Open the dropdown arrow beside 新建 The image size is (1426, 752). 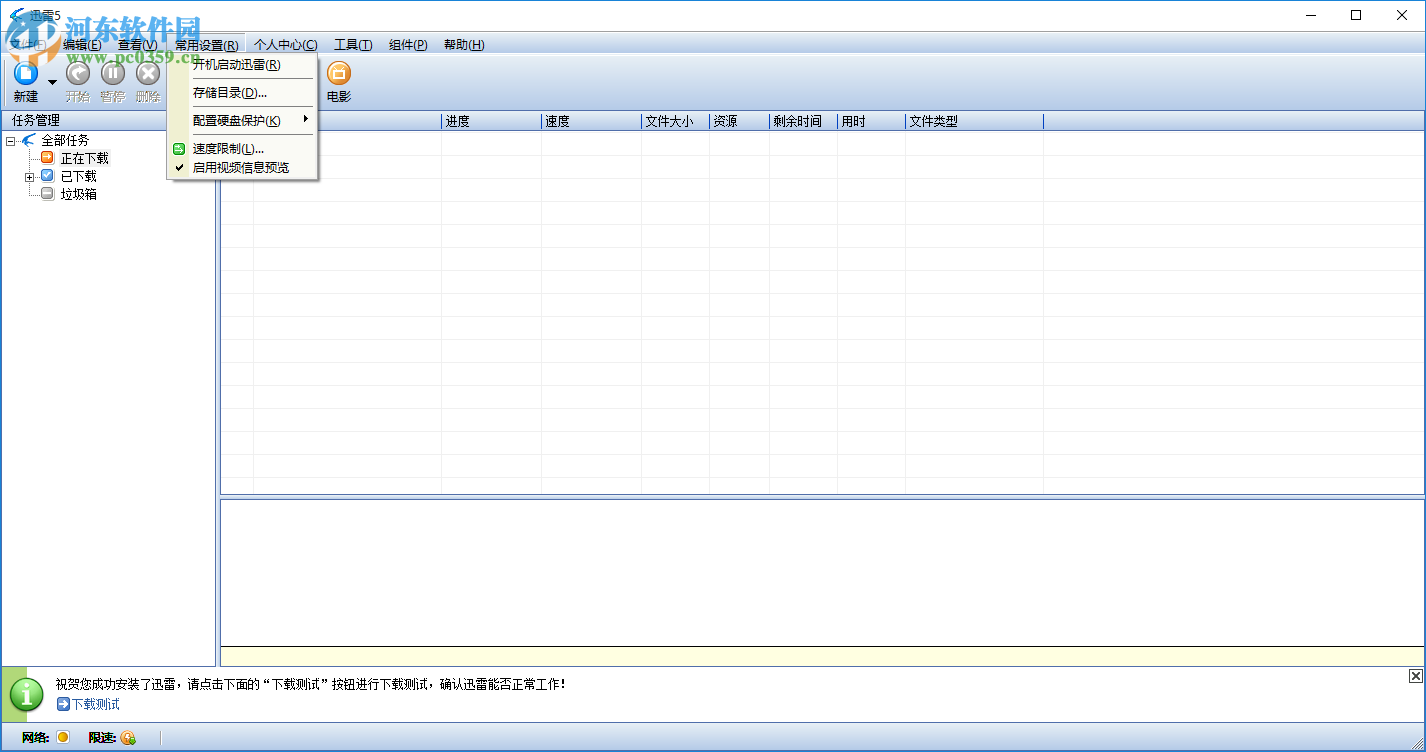[x=52, y=82]
